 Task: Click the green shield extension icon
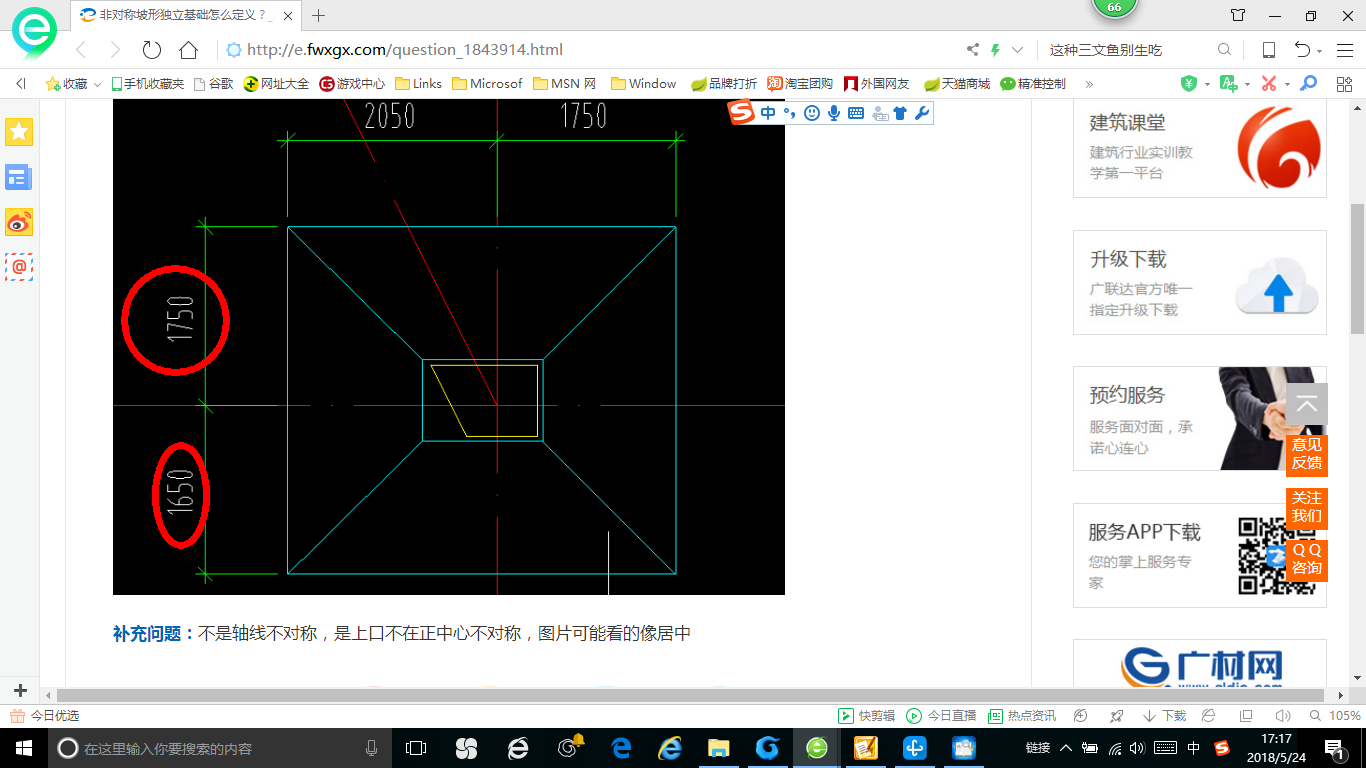pos(1189,84)
